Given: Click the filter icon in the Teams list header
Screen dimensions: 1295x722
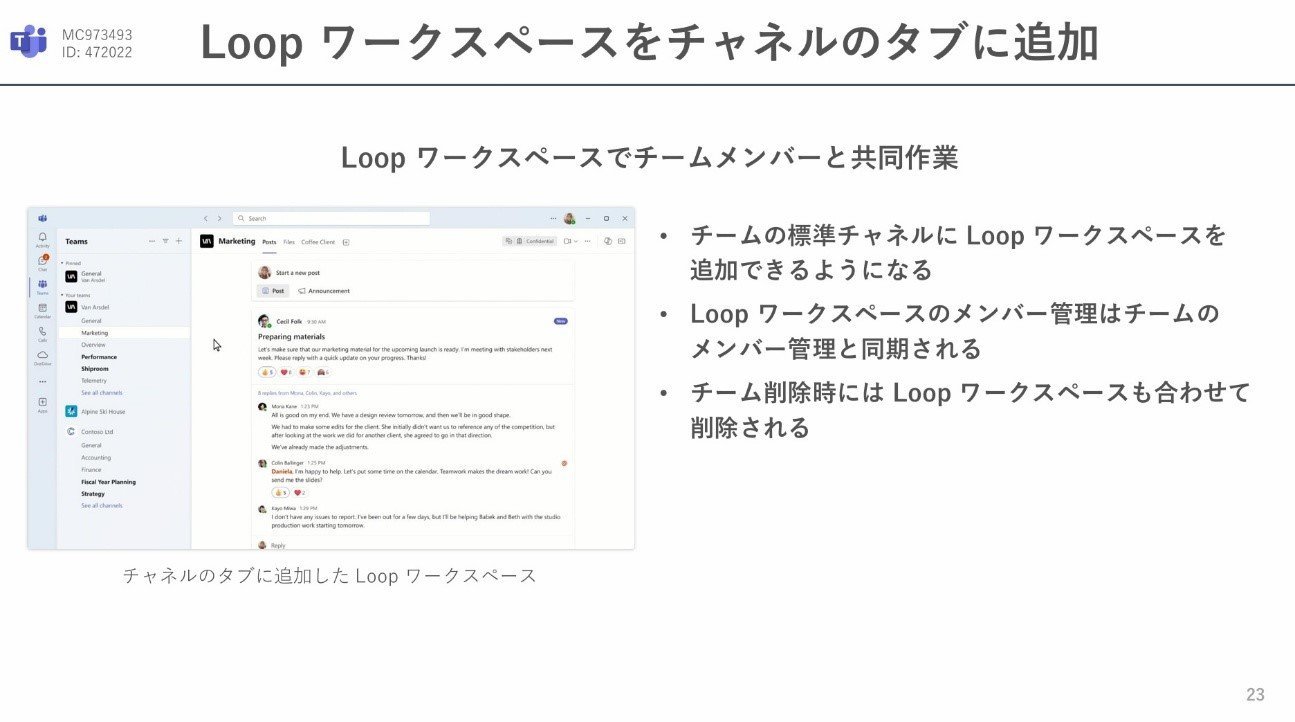Looking at the screenshot, I should 166,241.
